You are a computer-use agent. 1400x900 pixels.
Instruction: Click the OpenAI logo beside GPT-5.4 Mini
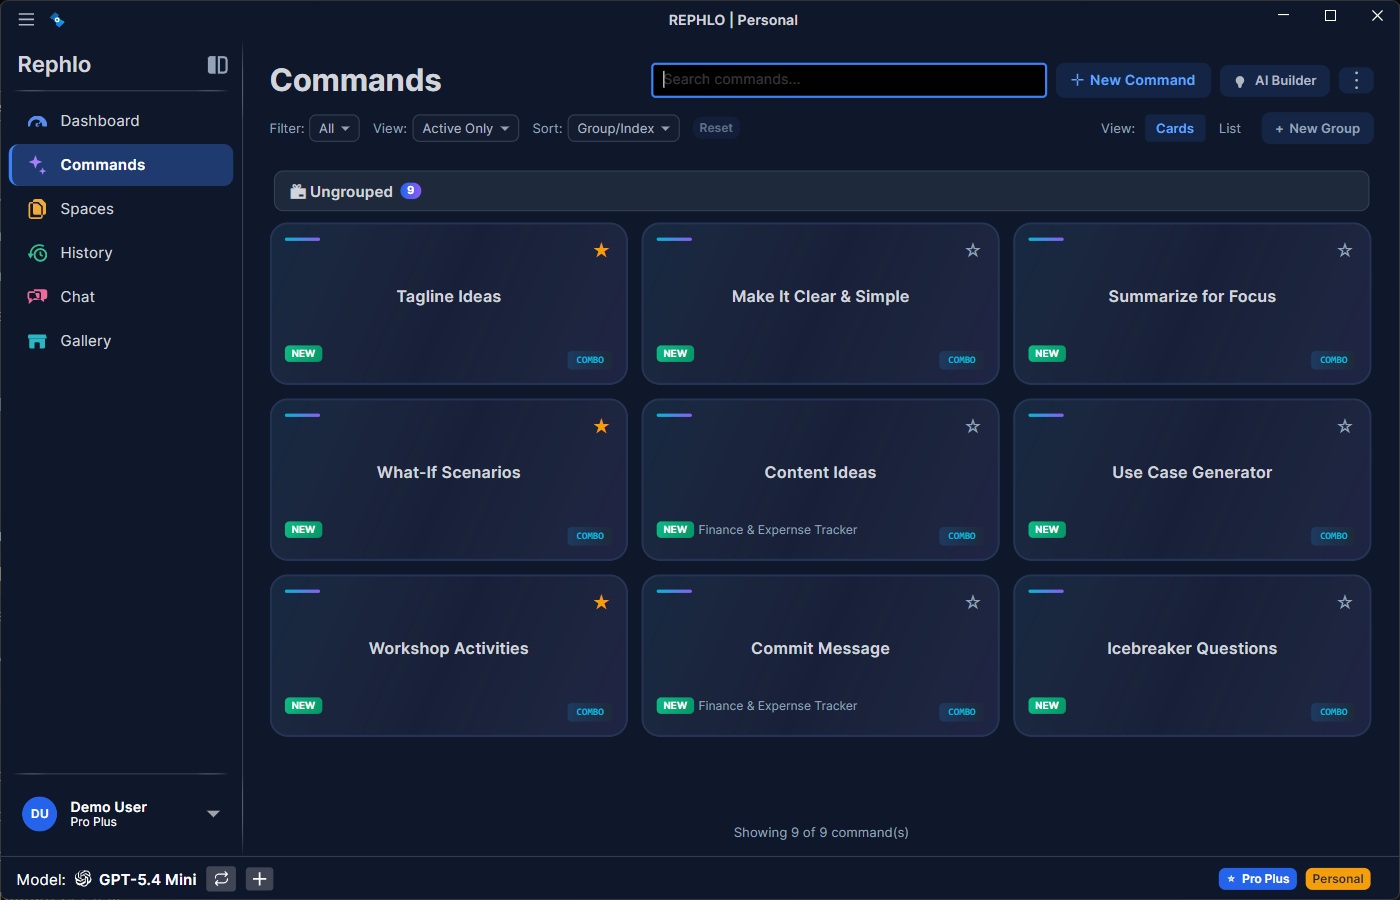[x=83, y=879]
